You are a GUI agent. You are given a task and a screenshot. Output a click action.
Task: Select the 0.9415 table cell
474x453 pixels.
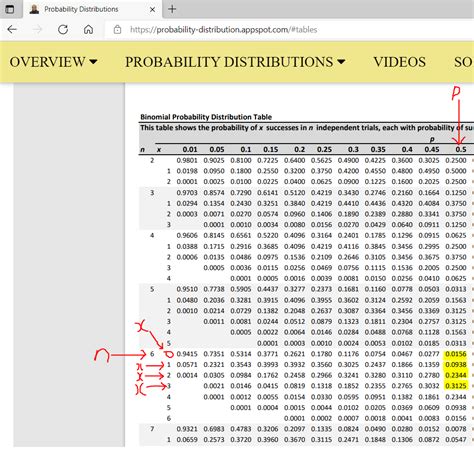tap(187, 354)
